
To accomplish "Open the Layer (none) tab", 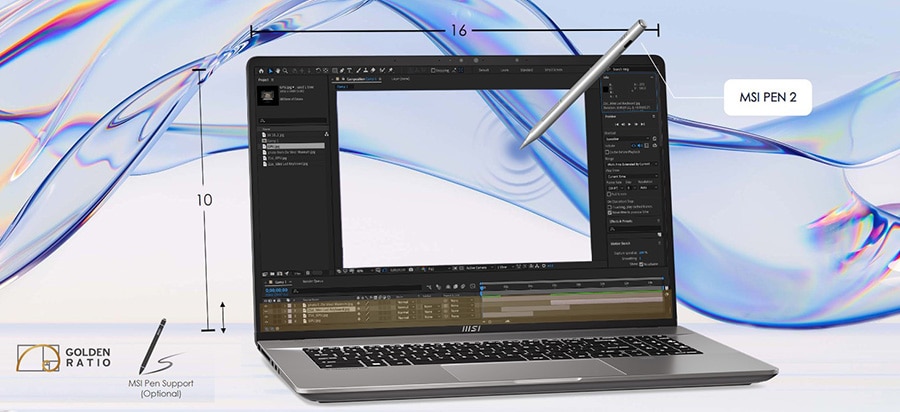I will point(401,79).
